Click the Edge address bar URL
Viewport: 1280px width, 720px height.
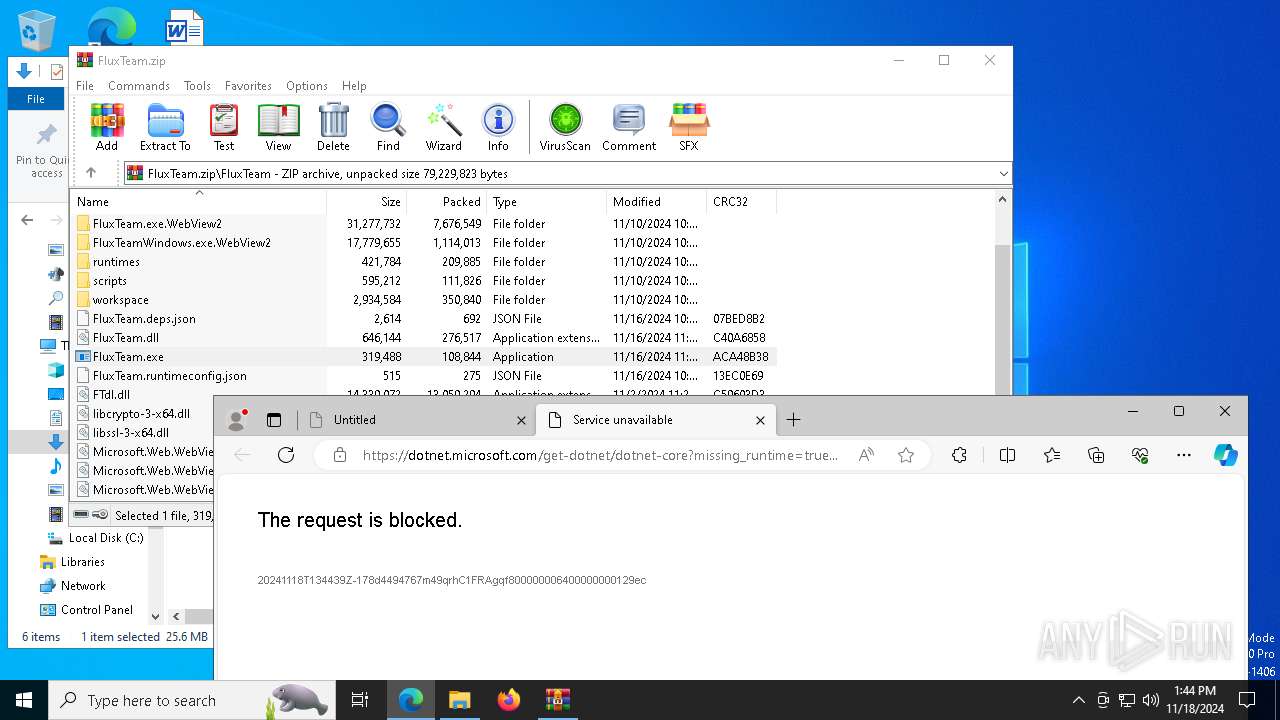click(x=600, y=455)
